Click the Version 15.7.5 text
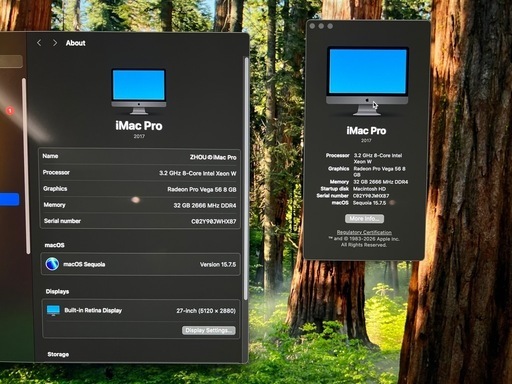This screenshot has height=384, width=512. pyautogui.click(x=218, y=264)
